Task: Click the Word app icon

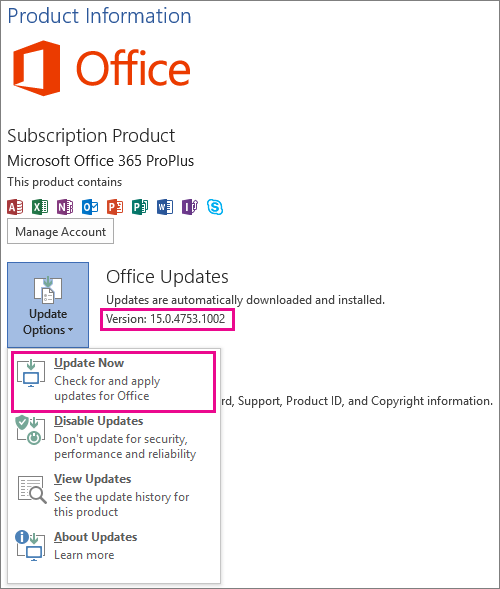Action: coord(165,207)
